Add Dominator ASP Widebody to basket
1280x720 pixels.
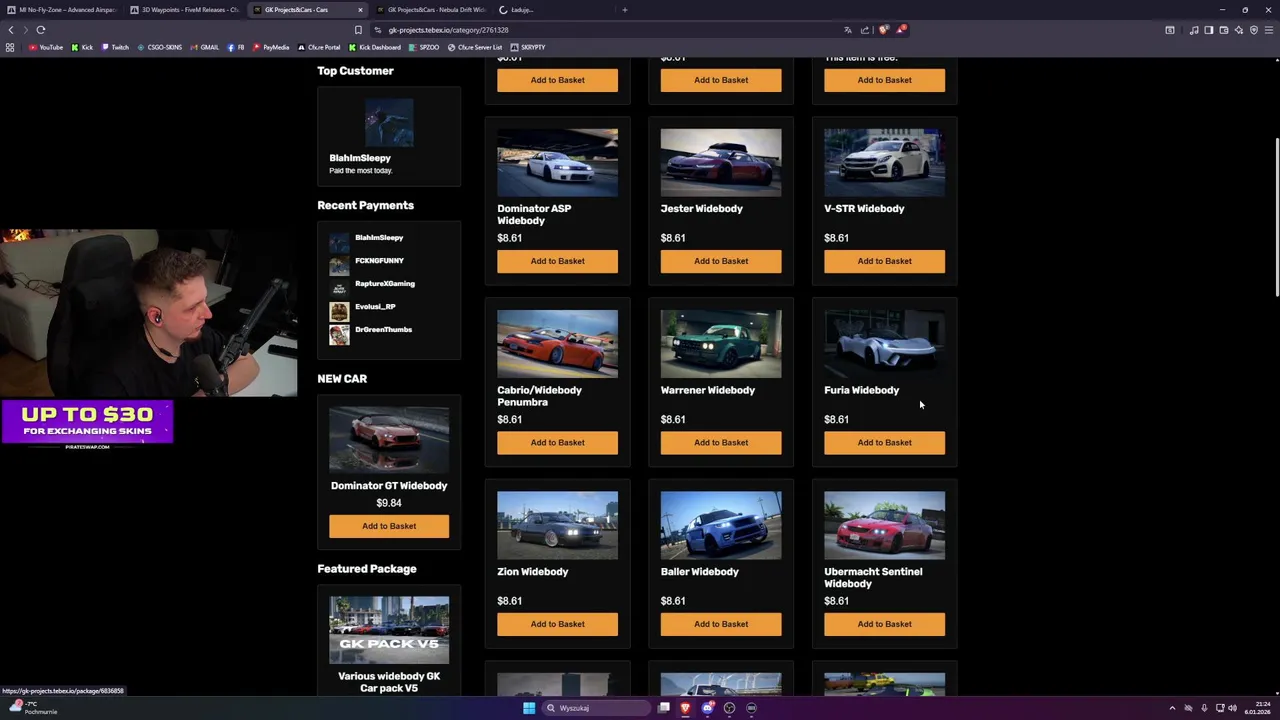point(557,261)
